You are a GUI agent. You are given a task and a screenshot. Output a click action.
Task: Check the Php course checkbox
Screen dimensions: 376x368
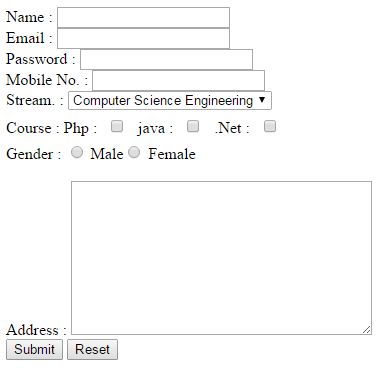pos(117,126)
